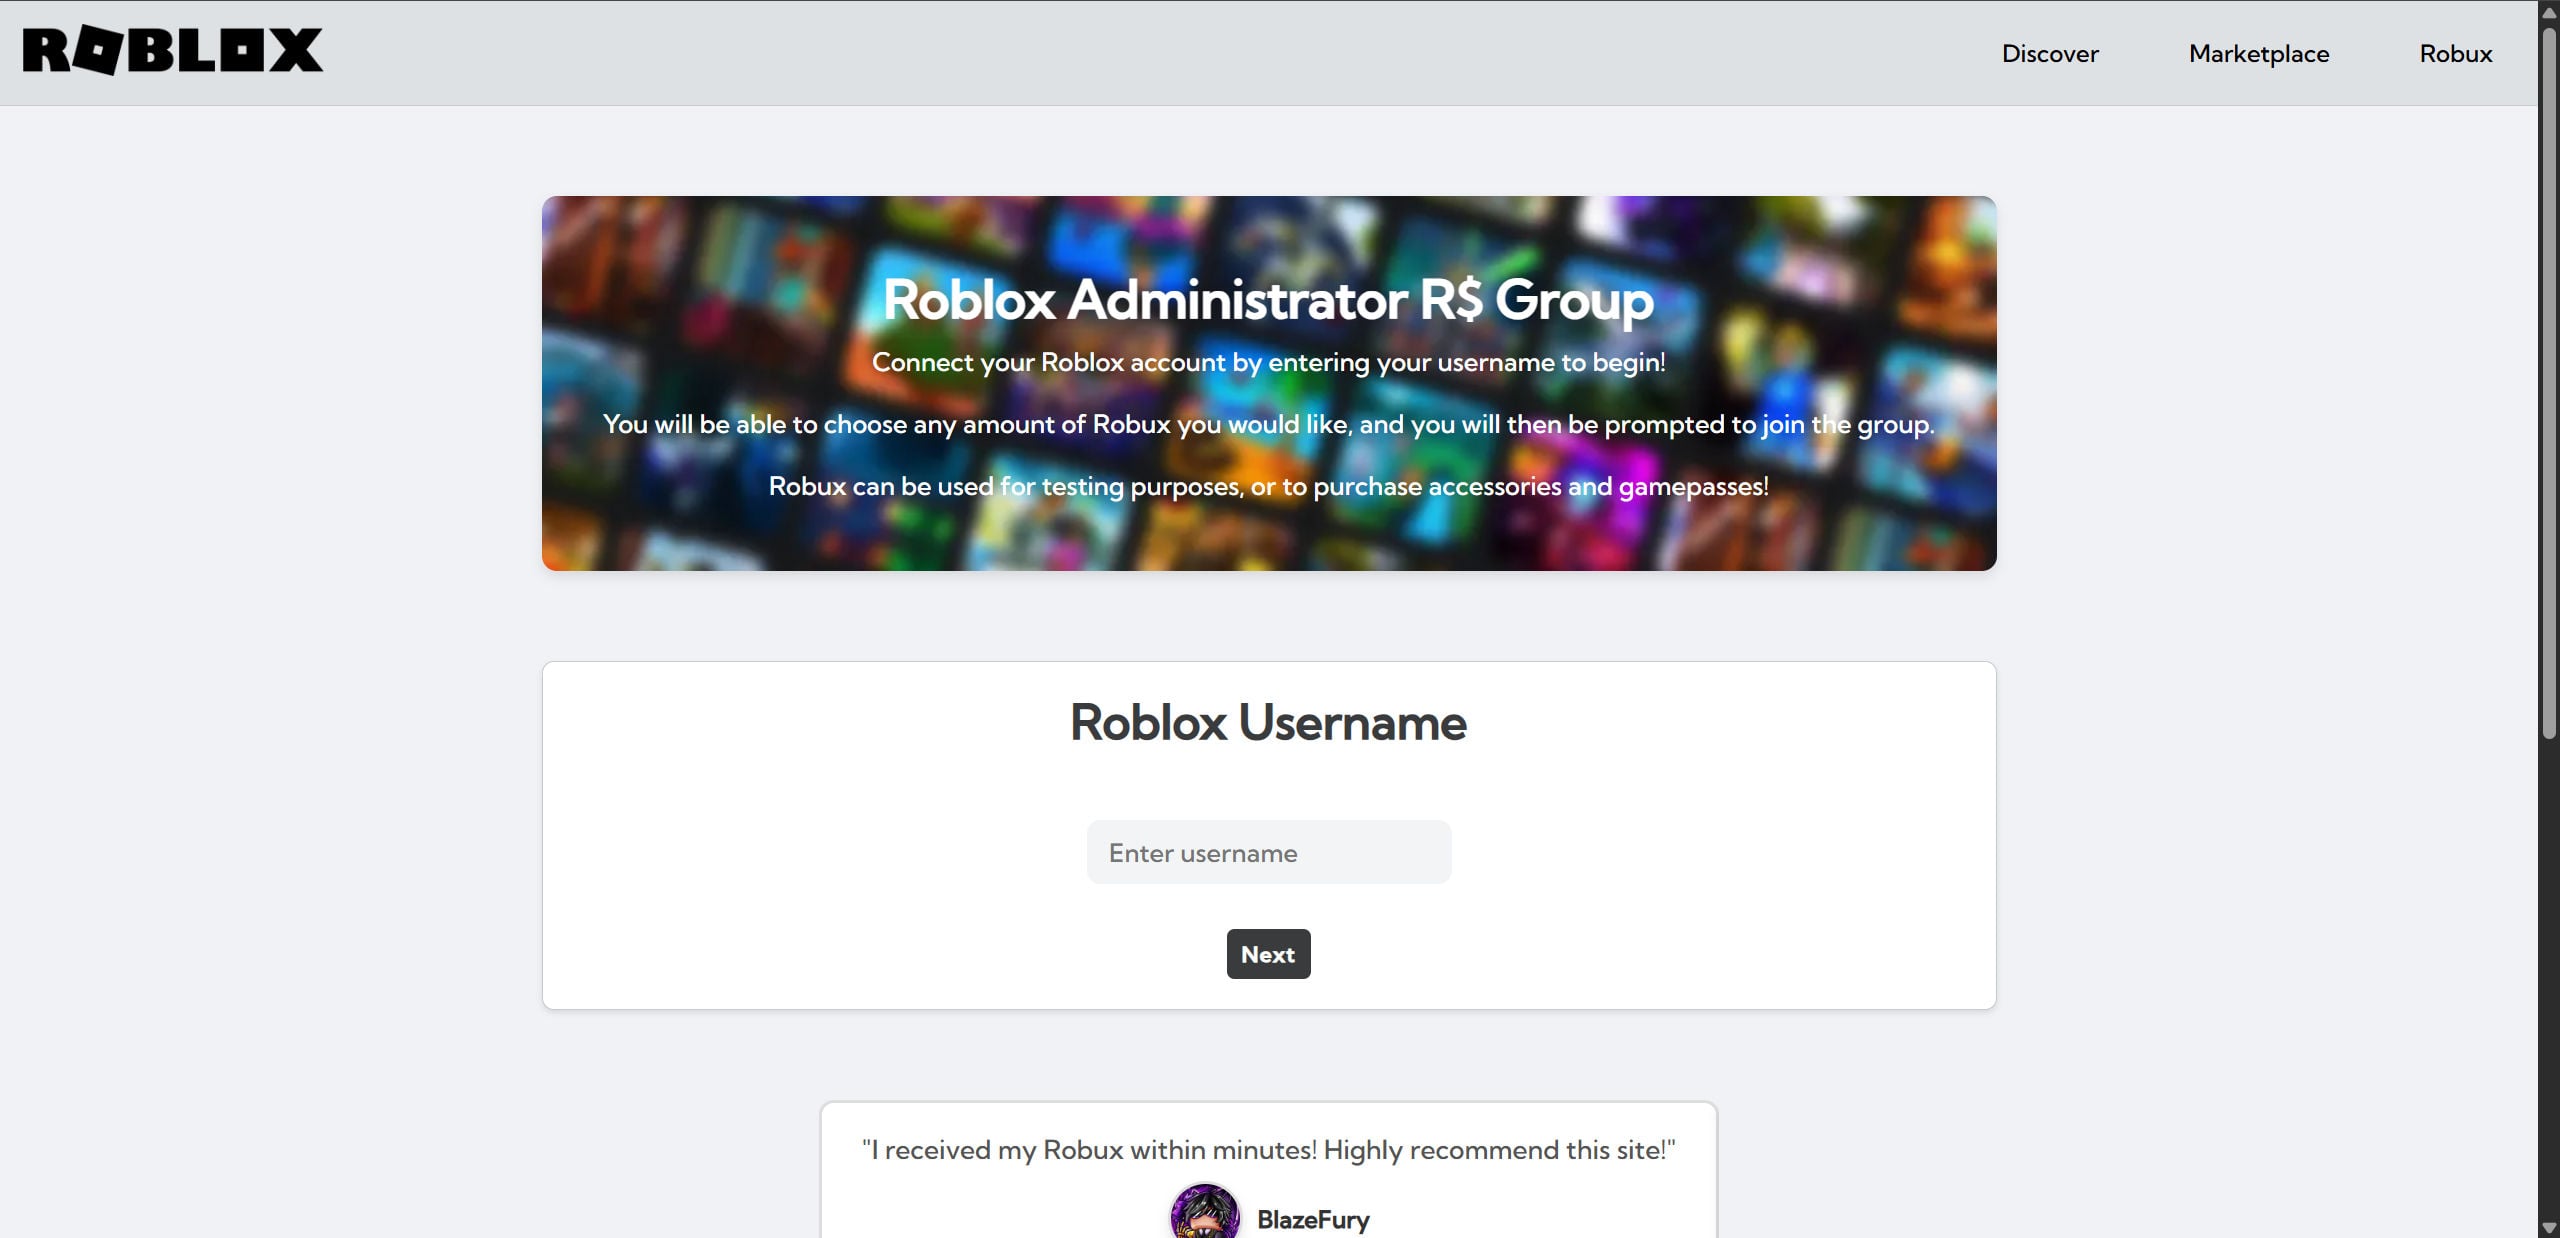Click BlazeFury's avatar picture
Image resolution: width=2560 pixels, height=1238 pixels.
coord(1205,1213)
